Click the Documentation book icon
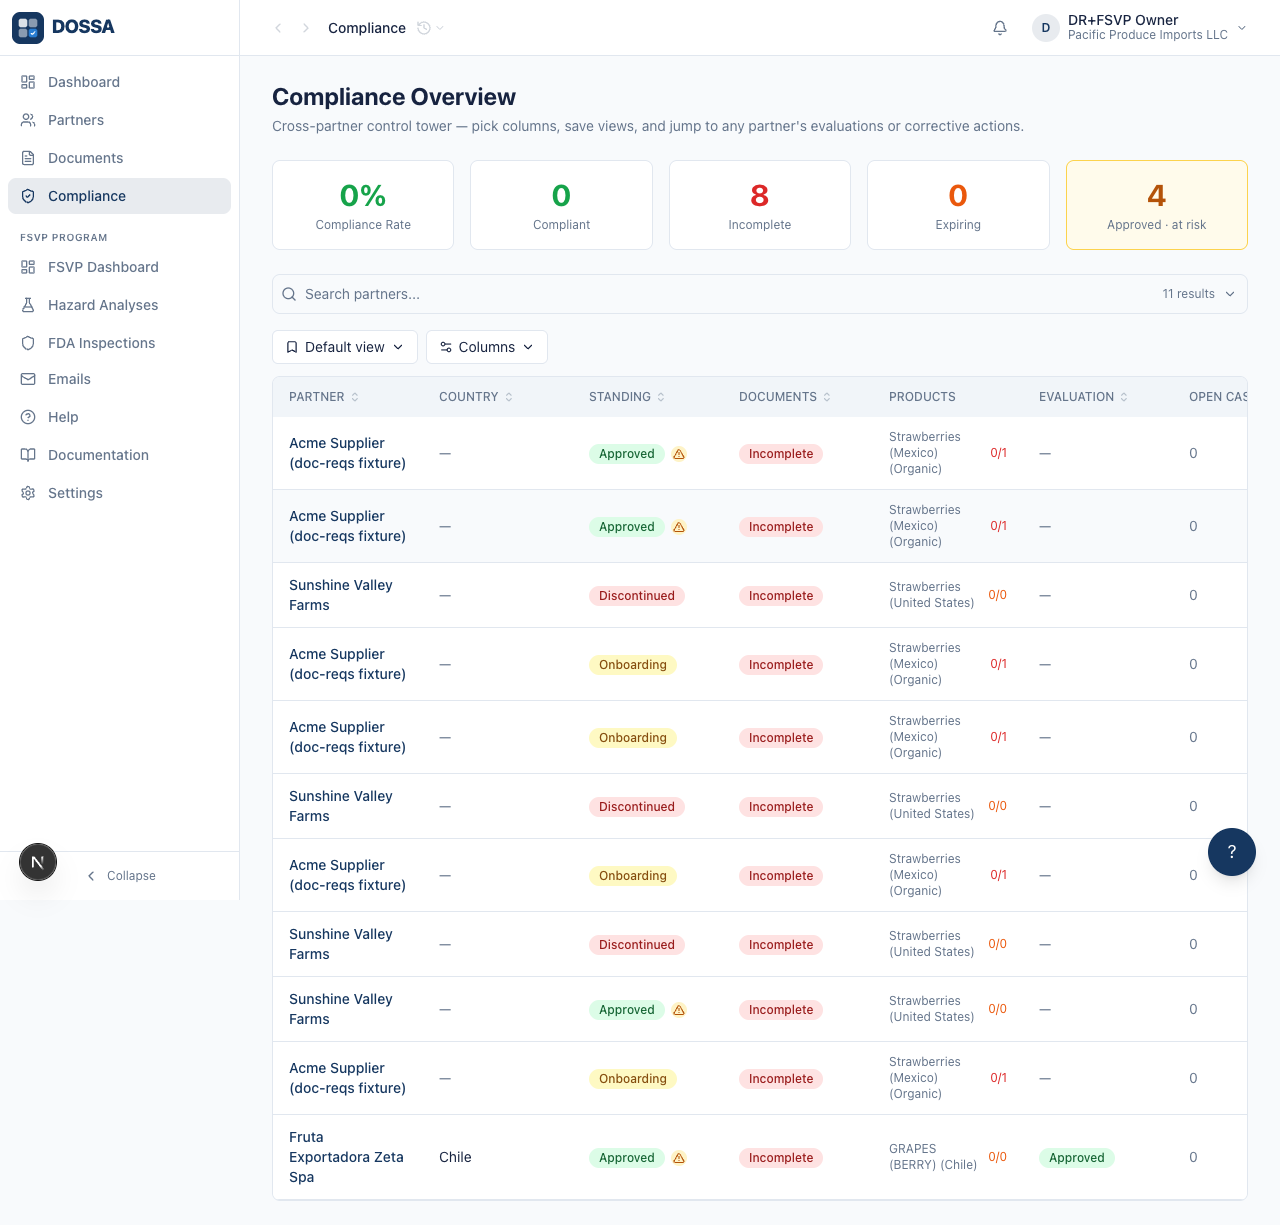 [x=28, y=455]
